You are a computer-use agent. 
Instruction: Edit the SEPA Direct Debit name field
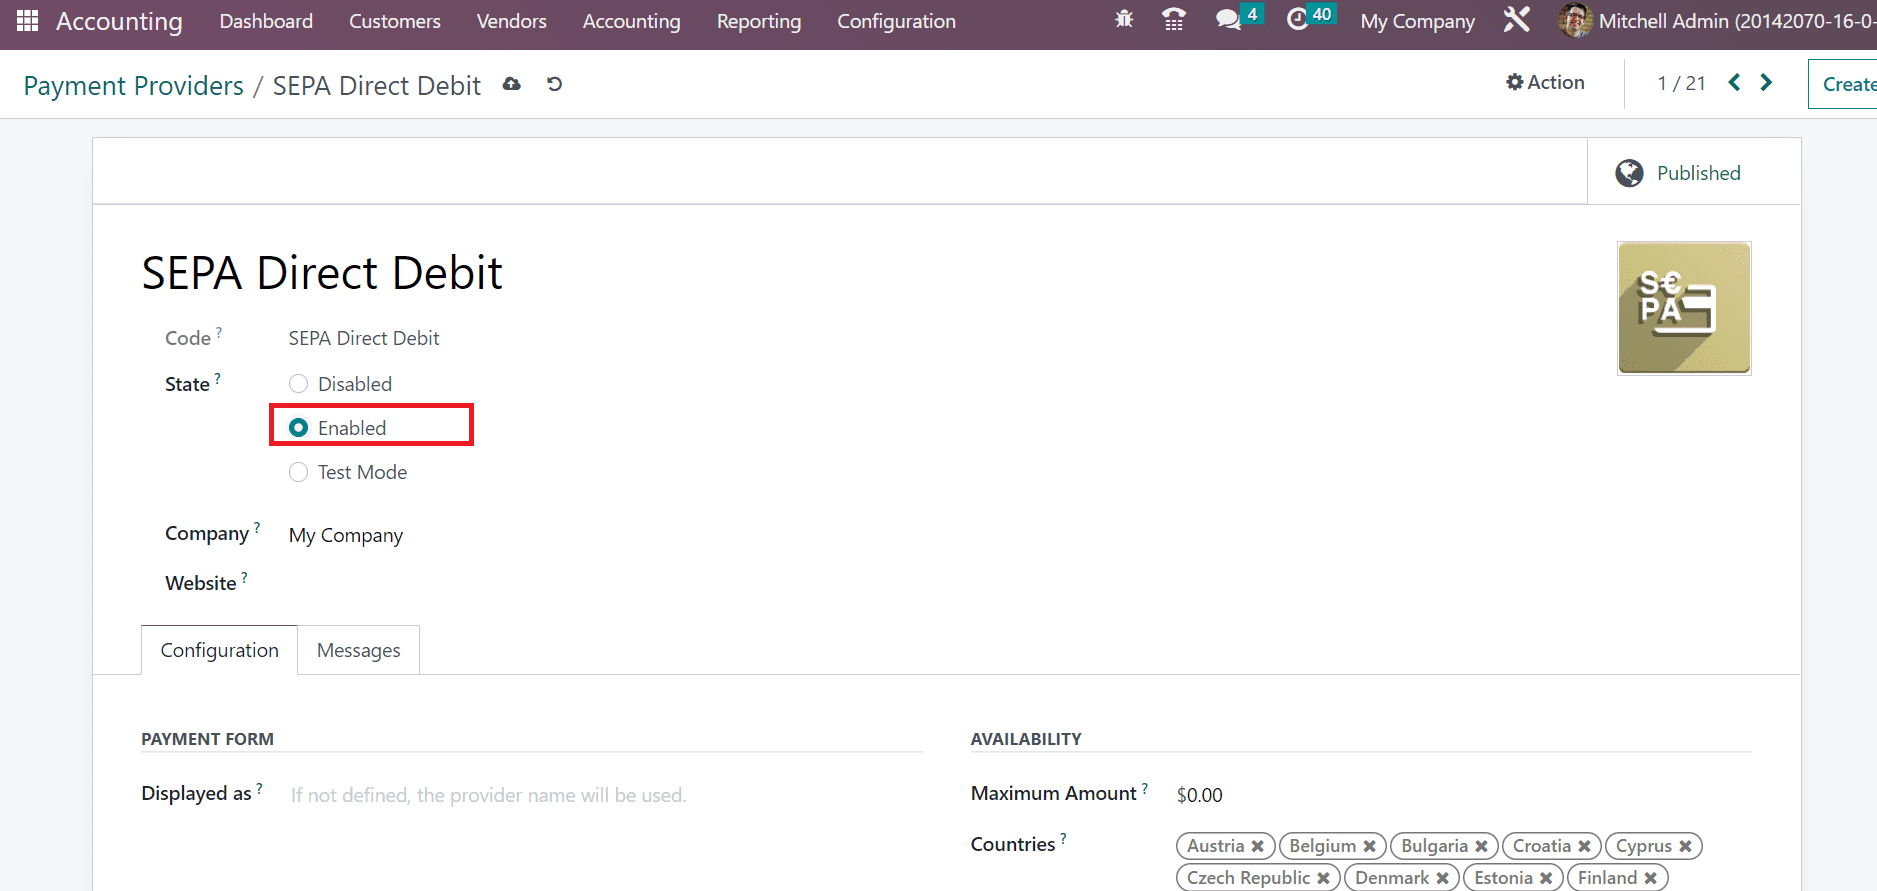tap(322, 273)
